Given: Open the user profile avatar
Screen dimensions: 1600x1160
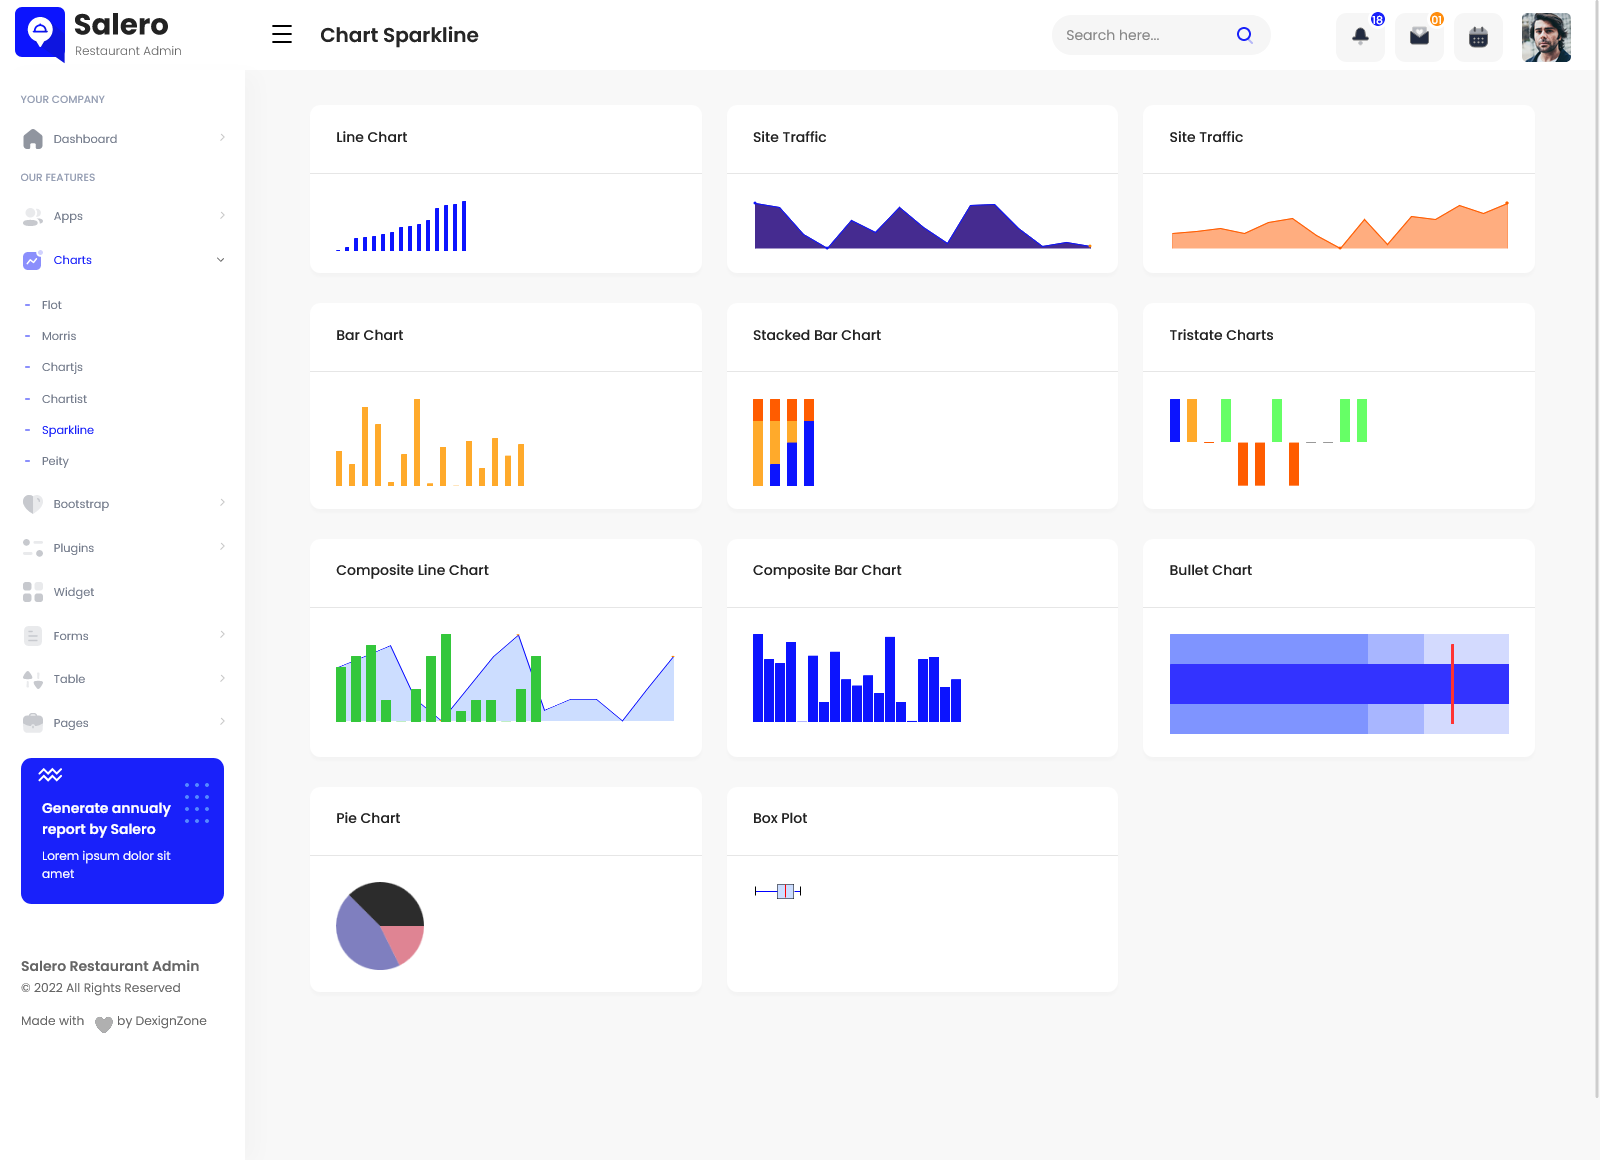Looking at the screenshot, I should pyautogui.click(x=1546, y=37).
